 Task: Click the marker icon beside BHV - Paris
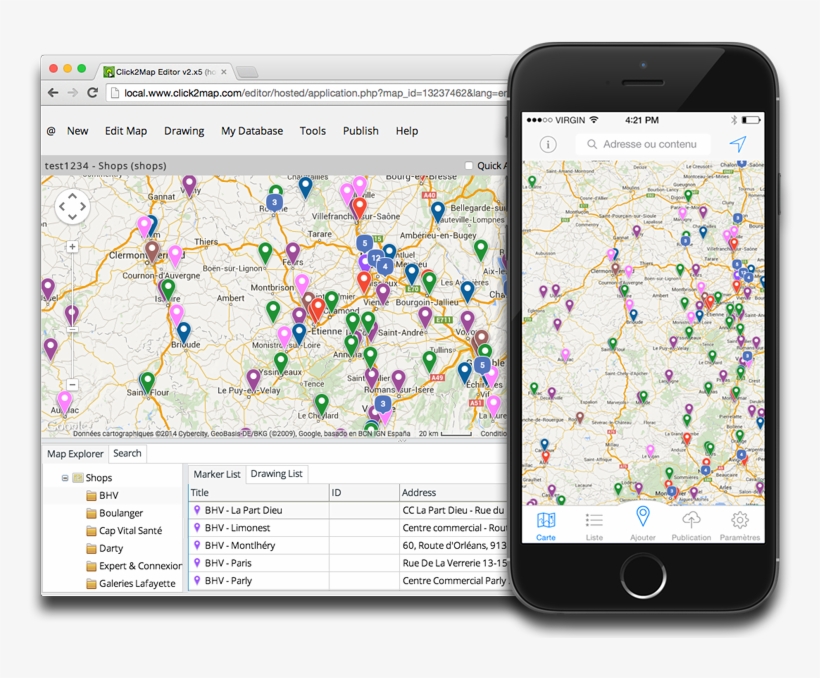197,563
